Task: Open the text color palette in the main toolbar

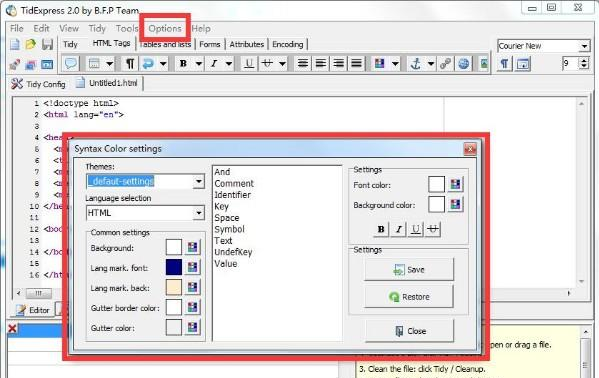Action: (x=379, y=63)
